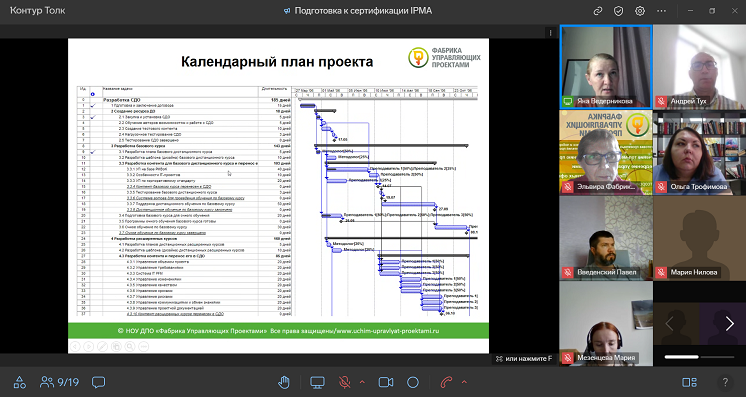
Task: Expand leave call options chevron
Action: pos(464,382)
